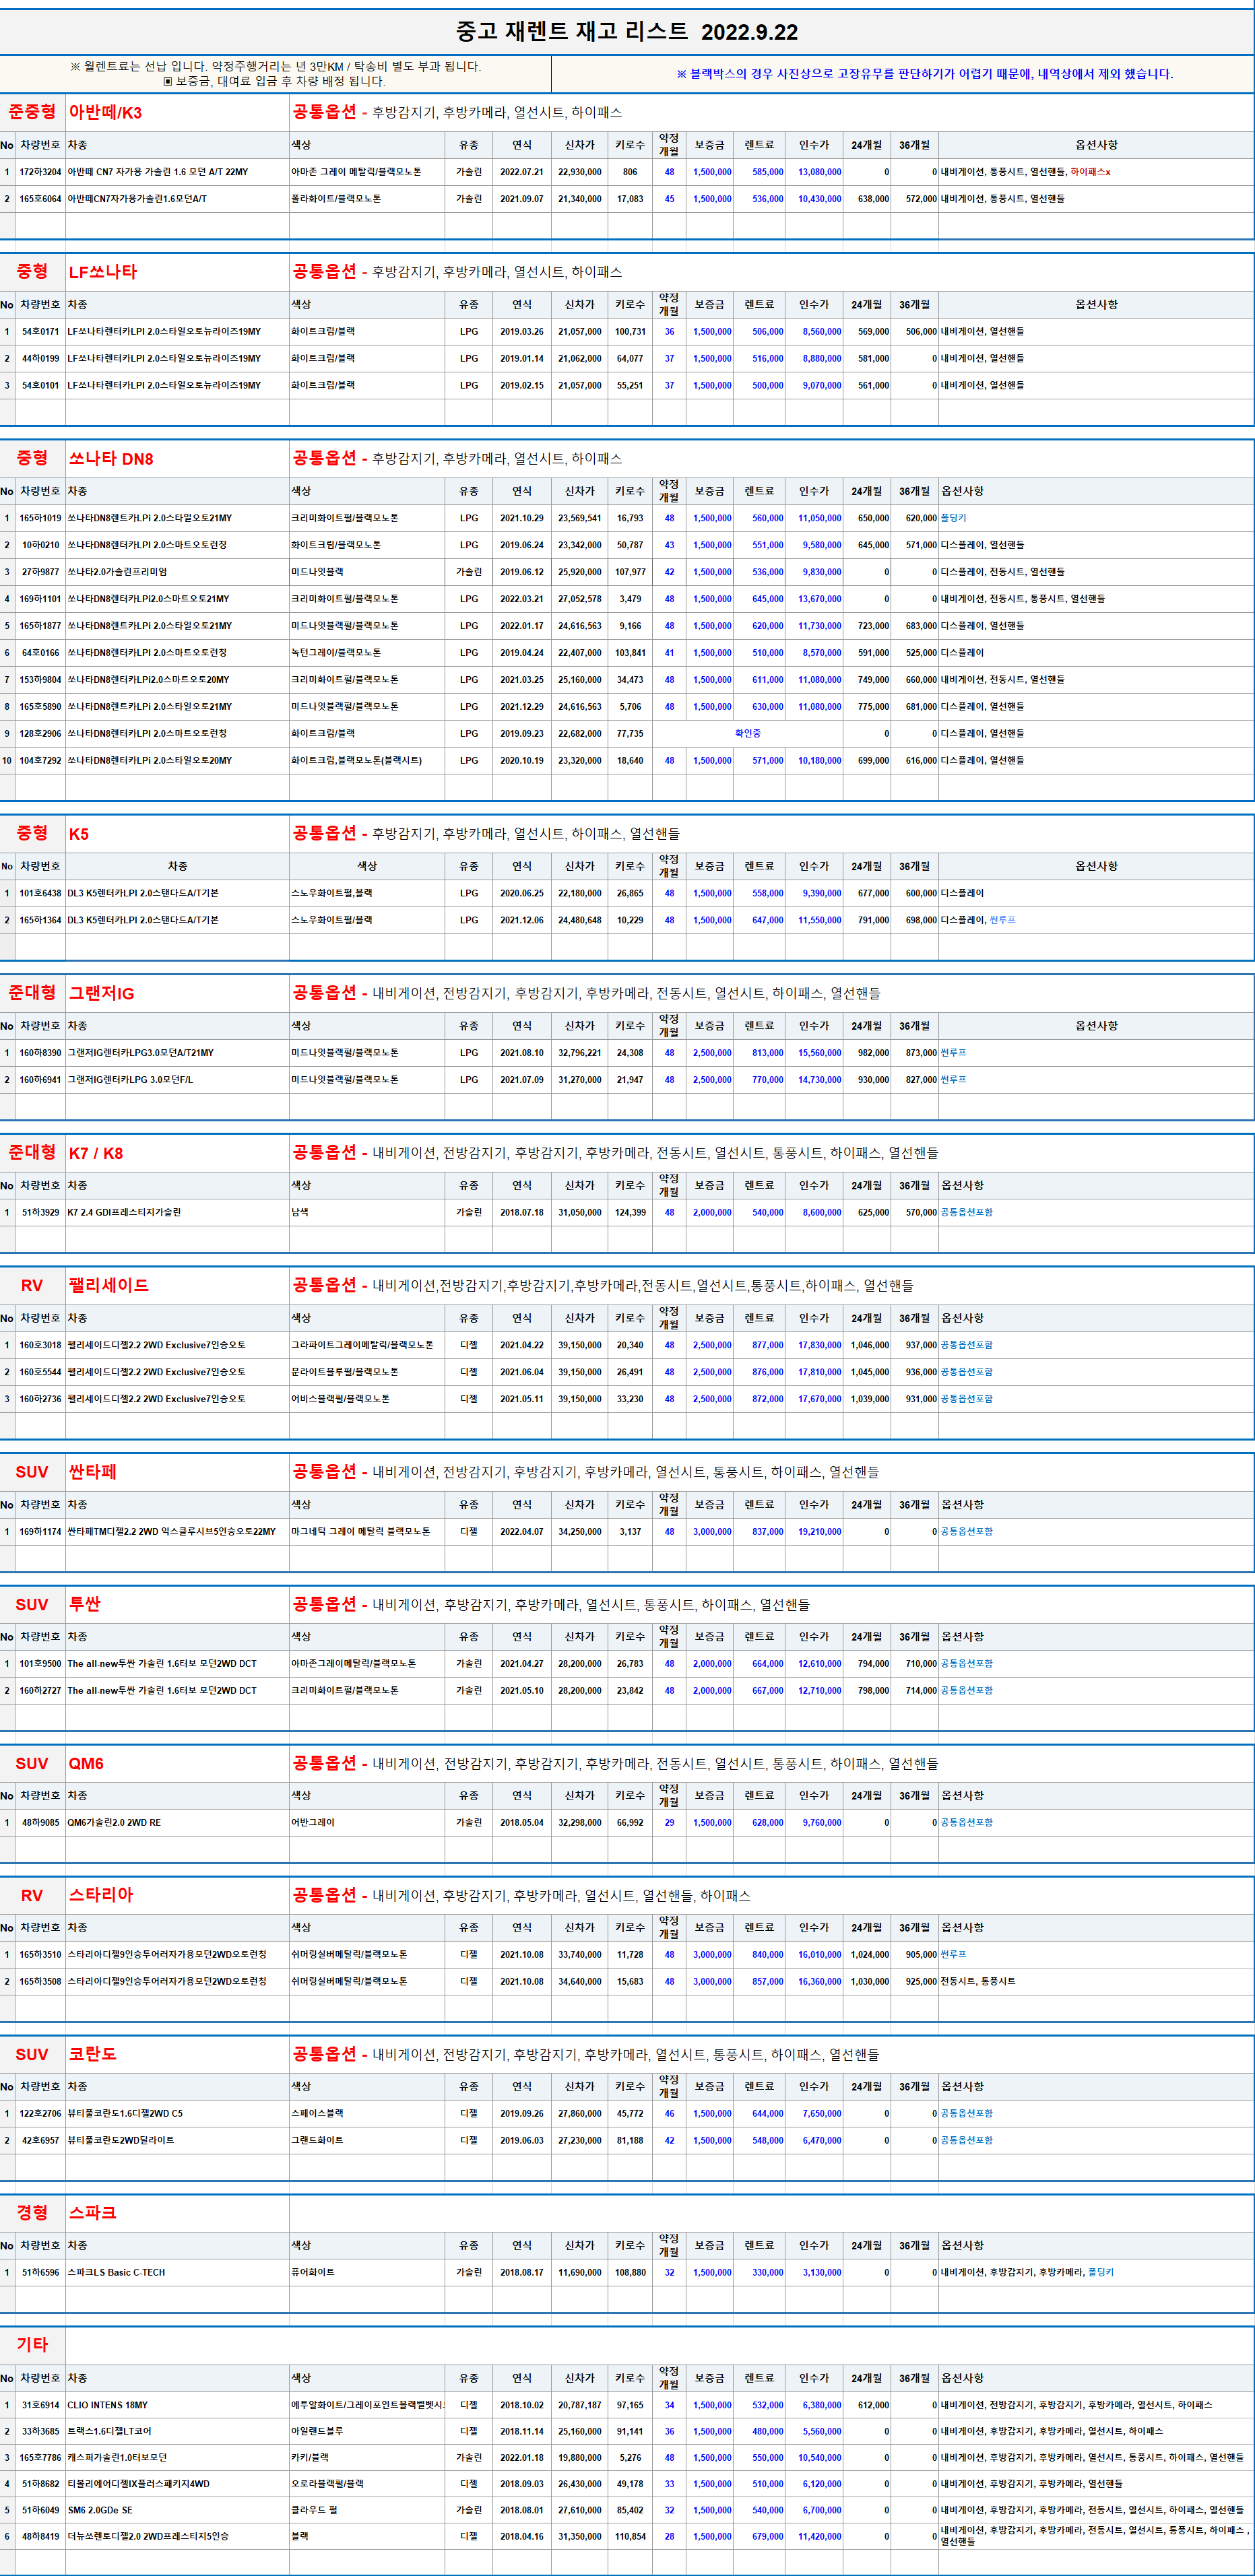Select the 인수가 cell '14,730,000'
1255x2576 pixels.
pyautogui.click(x=819, y=1080)
